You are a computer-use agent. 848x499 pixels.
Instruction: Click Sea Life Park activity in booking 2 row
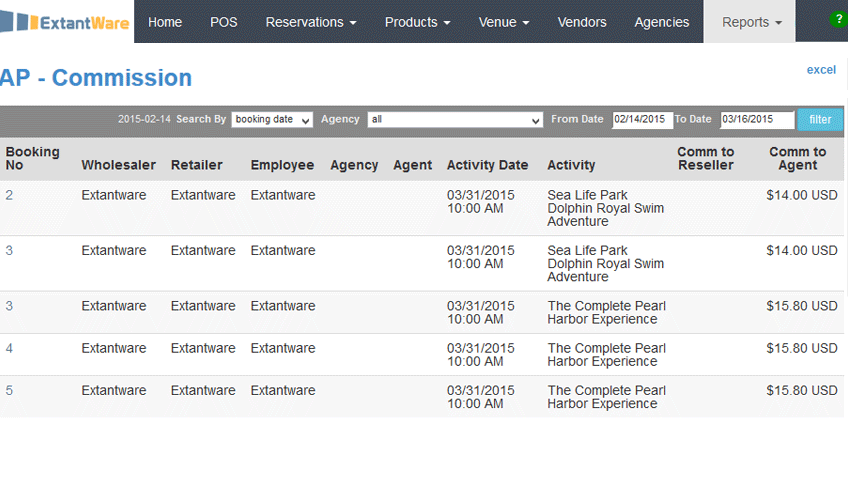click(606, 208)
